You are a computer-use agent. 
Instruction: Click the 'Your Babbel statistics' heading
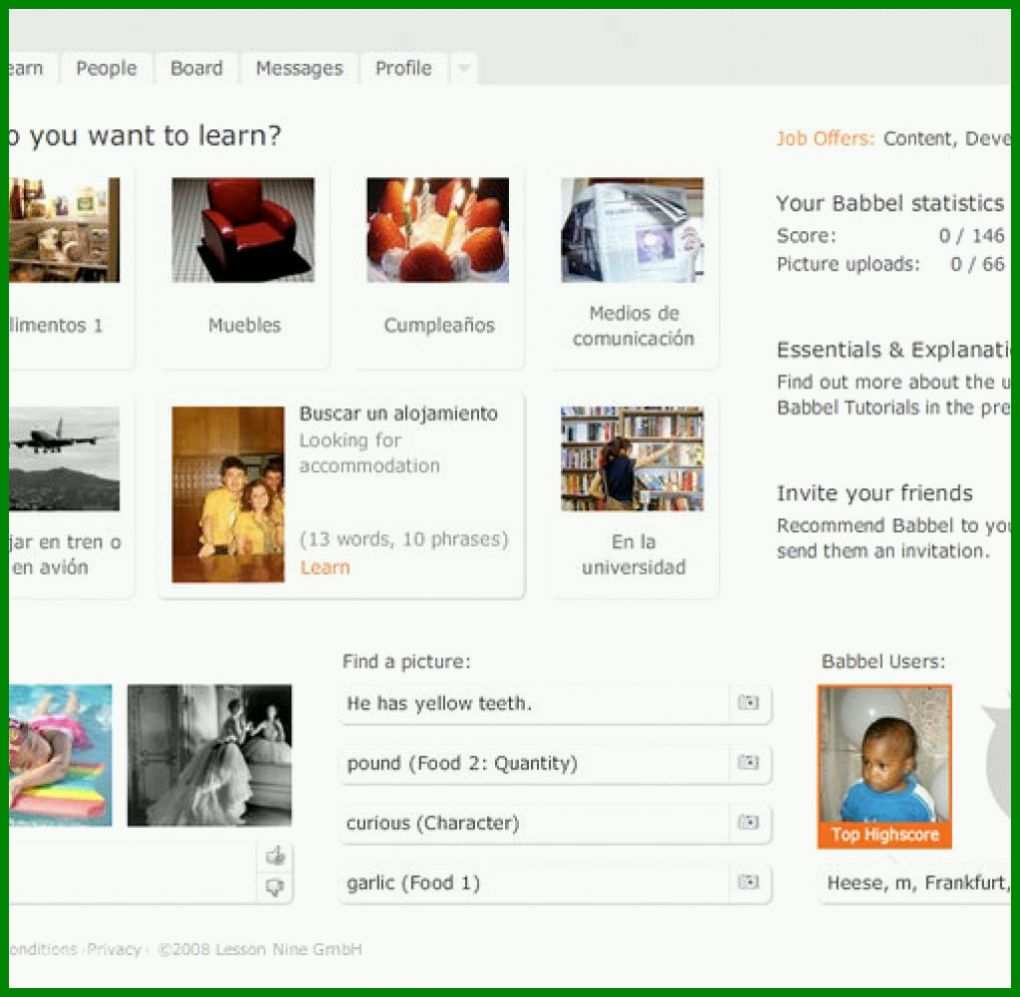[x=890, y=204]
